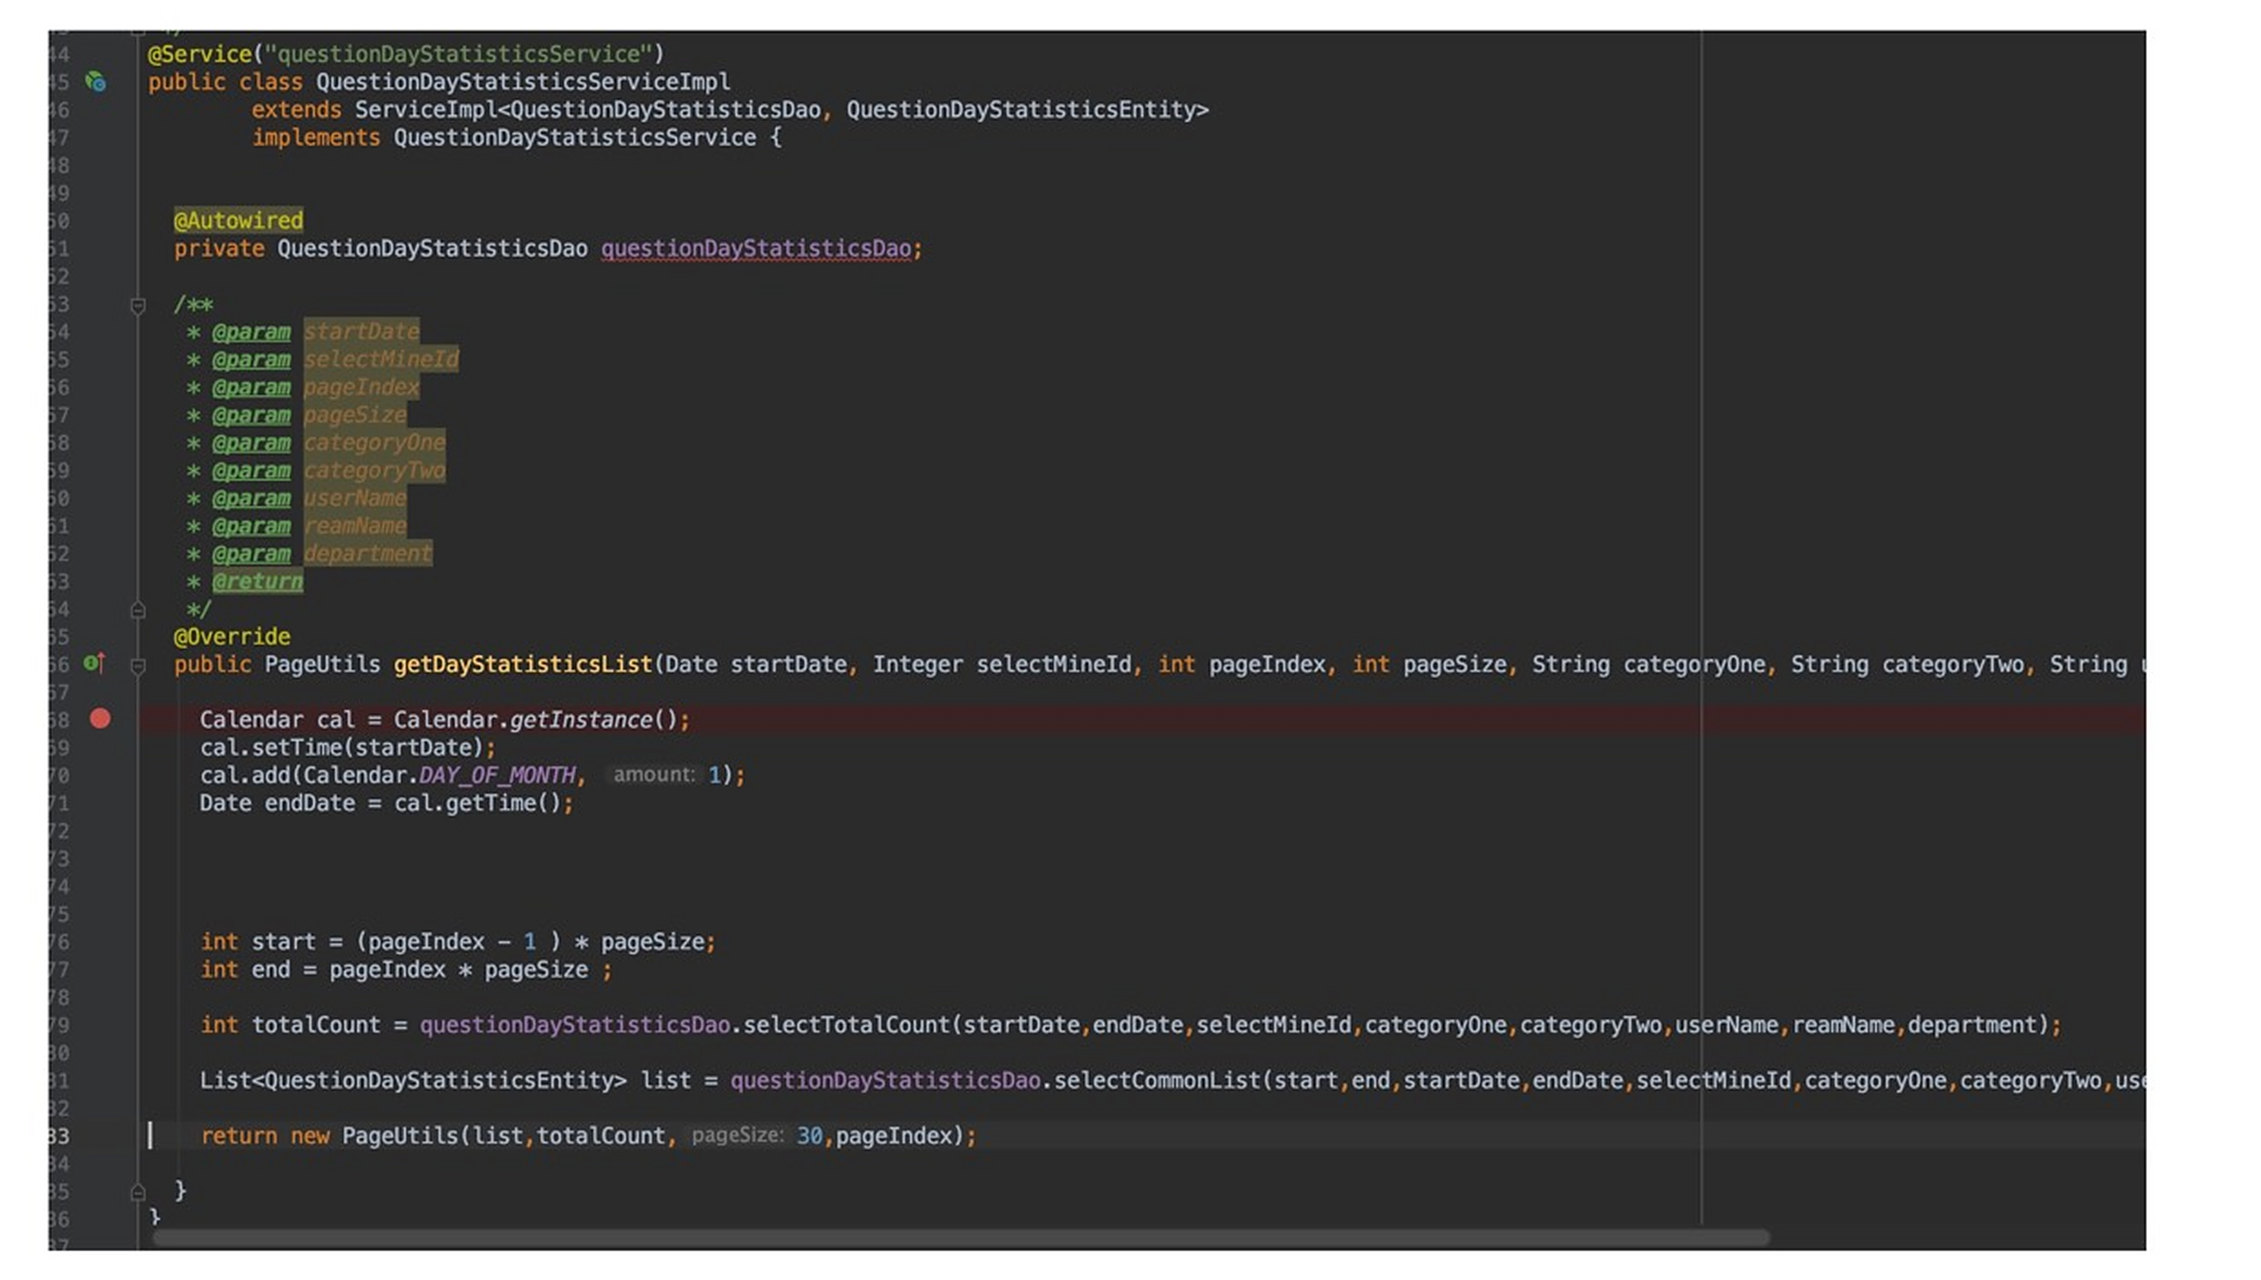Image resolution: width=2261 pixels, height=1280 pixels.
Task: Collapse the getDayStatisticsList method fold marker
Action: point(138,665)
